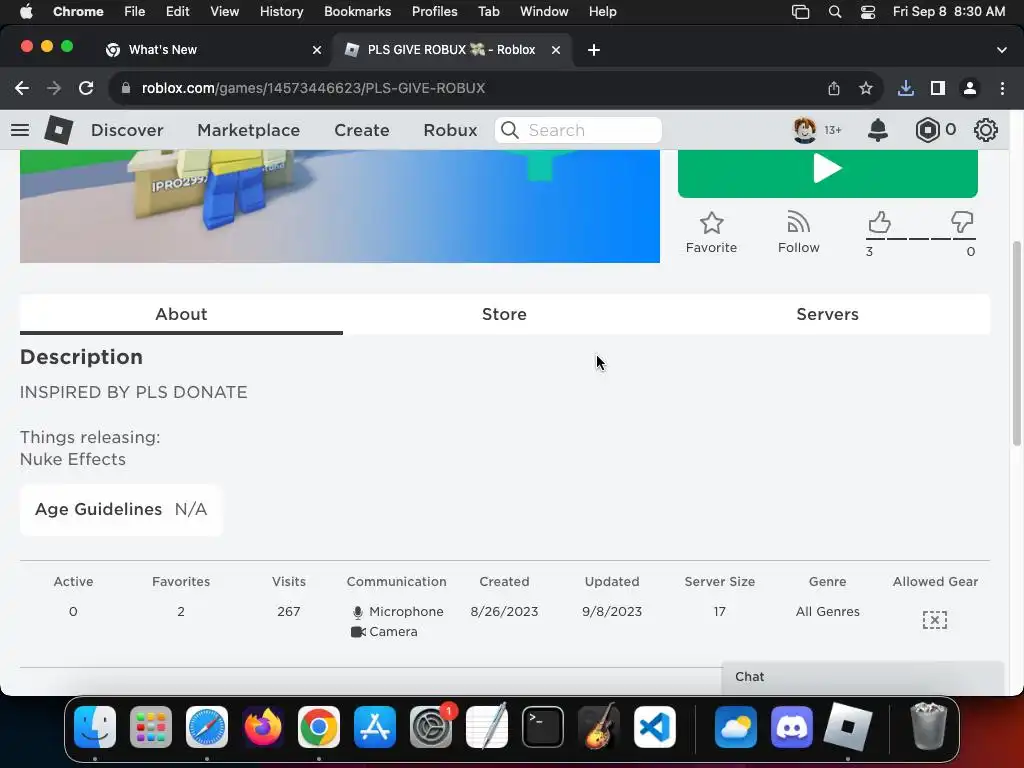This screenshot has height=768, width=1024.
Task: Click the green Play button
Action: (x=827, y=173)
